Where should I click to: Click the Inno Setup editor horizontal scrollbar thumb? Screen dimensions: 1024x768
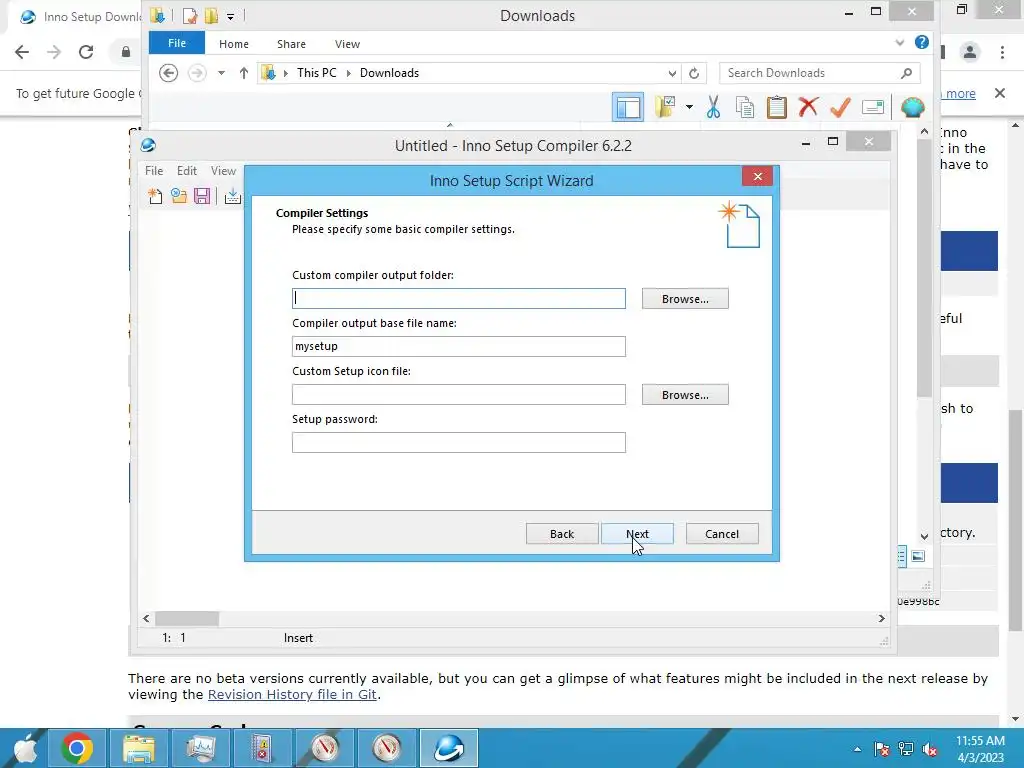tap(187, 618)
